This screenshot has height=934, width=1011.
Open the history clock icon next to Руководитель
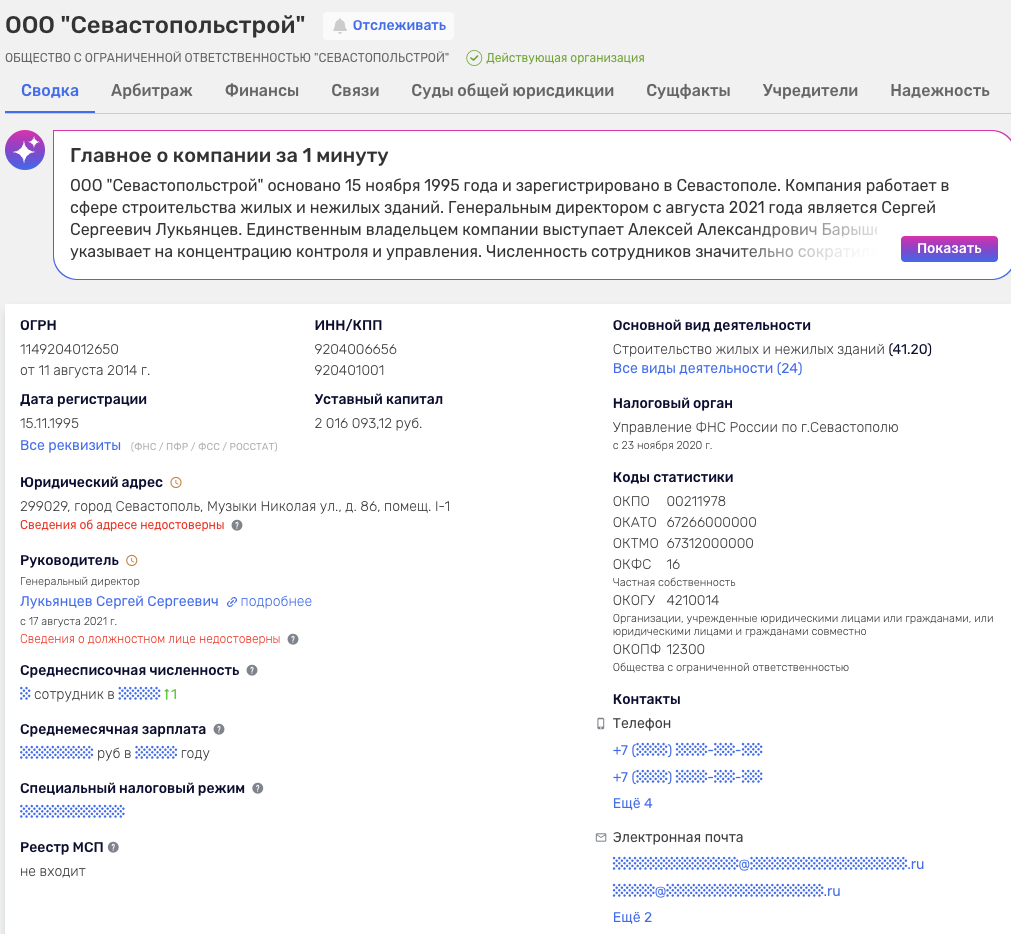pyautogui.click(x=132, y=561)
